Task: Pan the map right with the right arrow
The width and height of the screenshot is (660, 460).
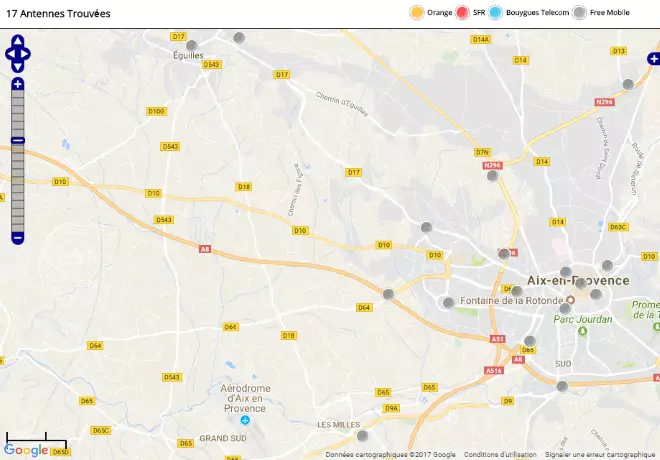Action: [25, 54]
